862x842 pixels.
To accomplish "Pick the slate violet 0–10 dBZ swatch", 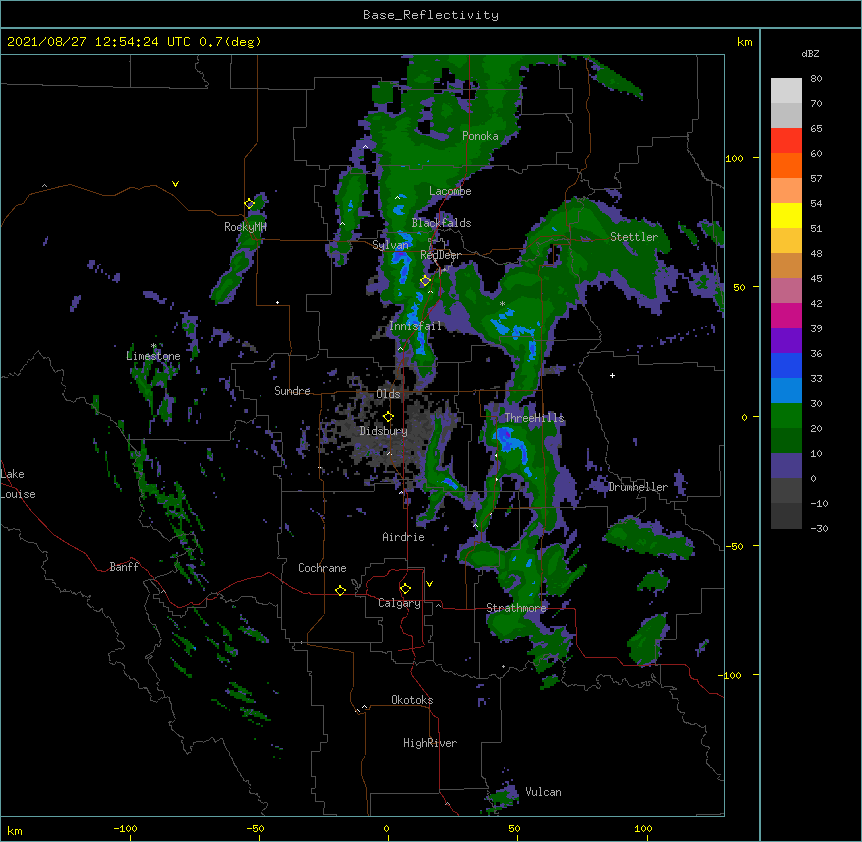I will (786, 466).
